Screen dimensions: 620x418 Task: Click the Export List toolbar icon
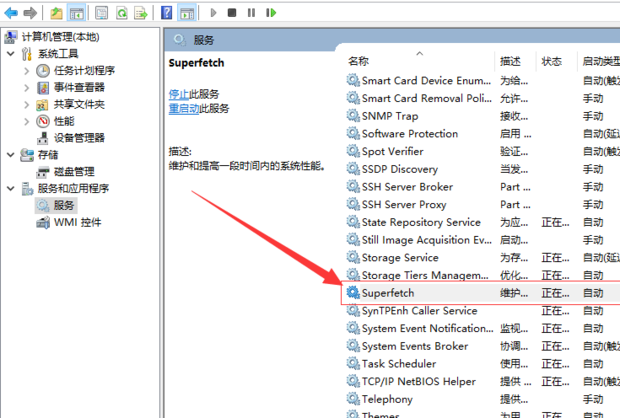tap(140, 13)
